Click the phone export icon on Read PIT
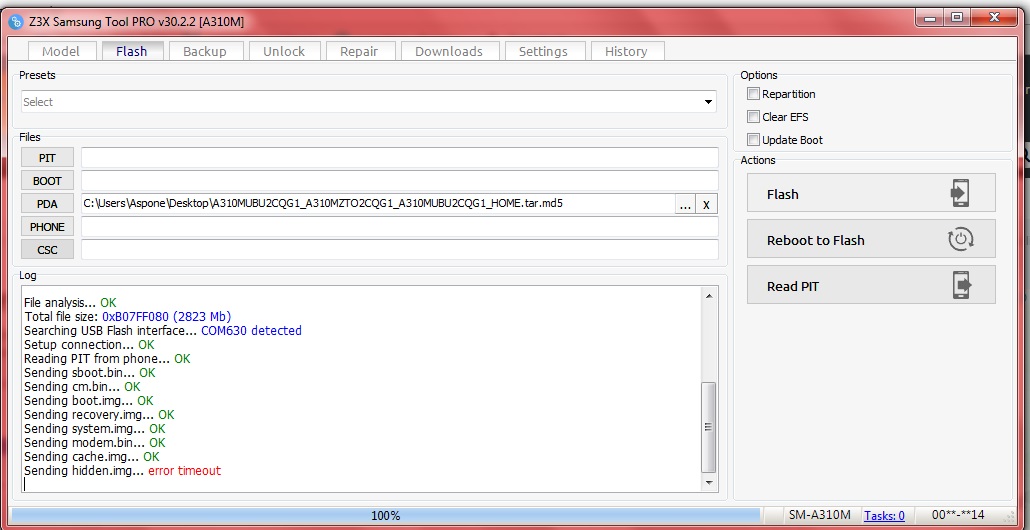 pos(961,285)
